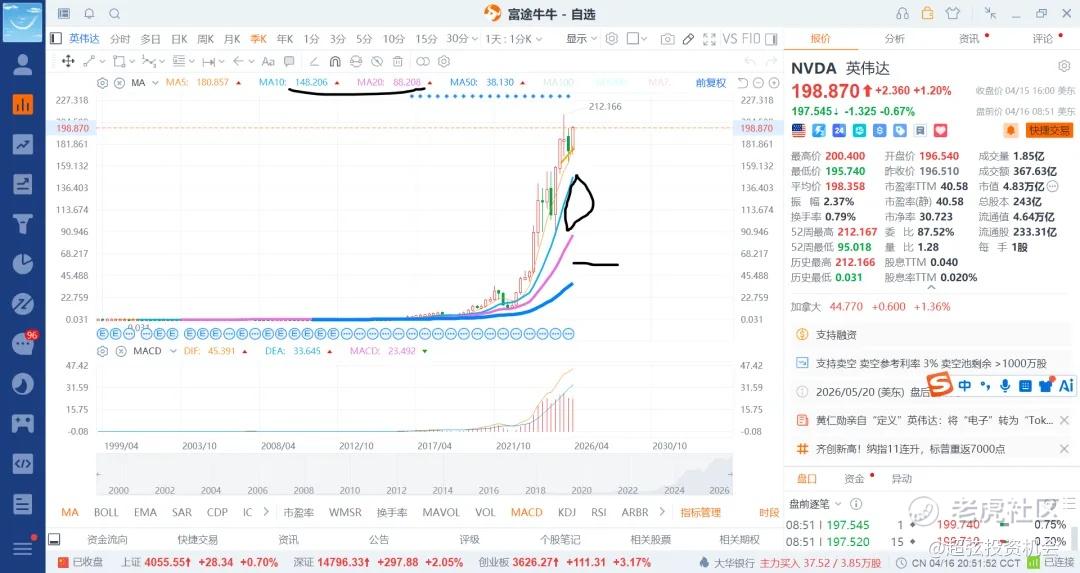This screenshot has width=1080, height=573.
Task: Click zoom out minus button on chart
Action: coord(758,83)
